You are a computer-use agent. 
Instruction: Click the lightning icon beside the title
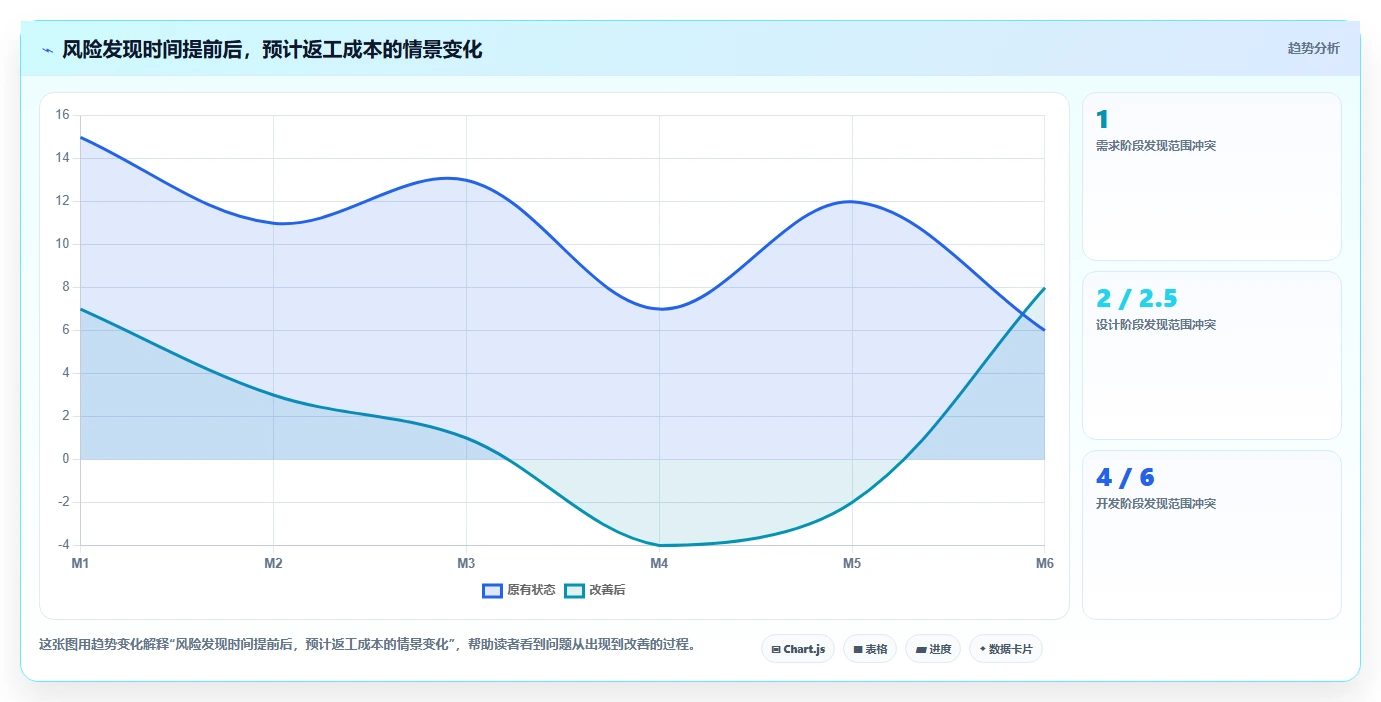coord(48,50)
